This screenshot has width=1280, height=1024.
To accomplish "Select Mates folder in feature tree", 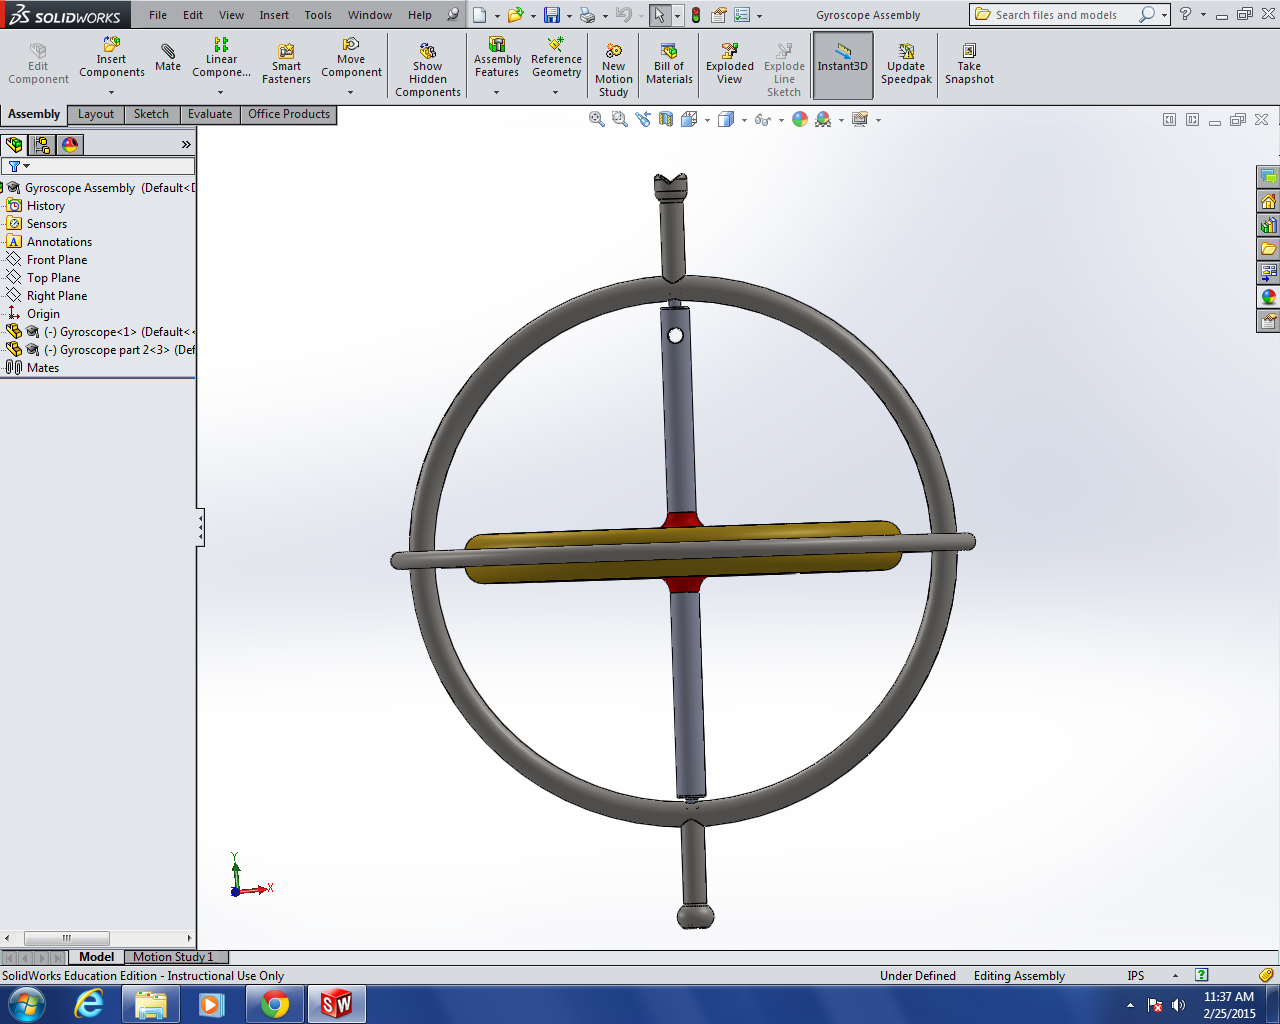I will (42, 368).
